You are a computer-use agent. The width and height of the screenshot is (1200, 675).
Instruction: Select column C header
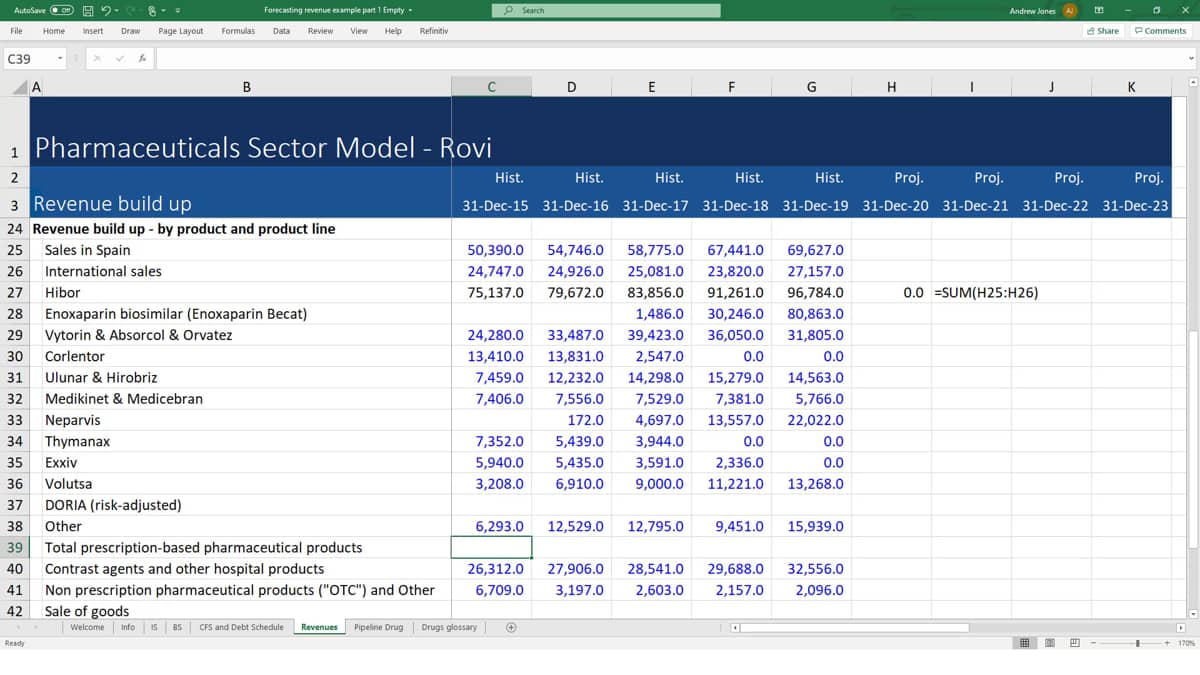491,87
